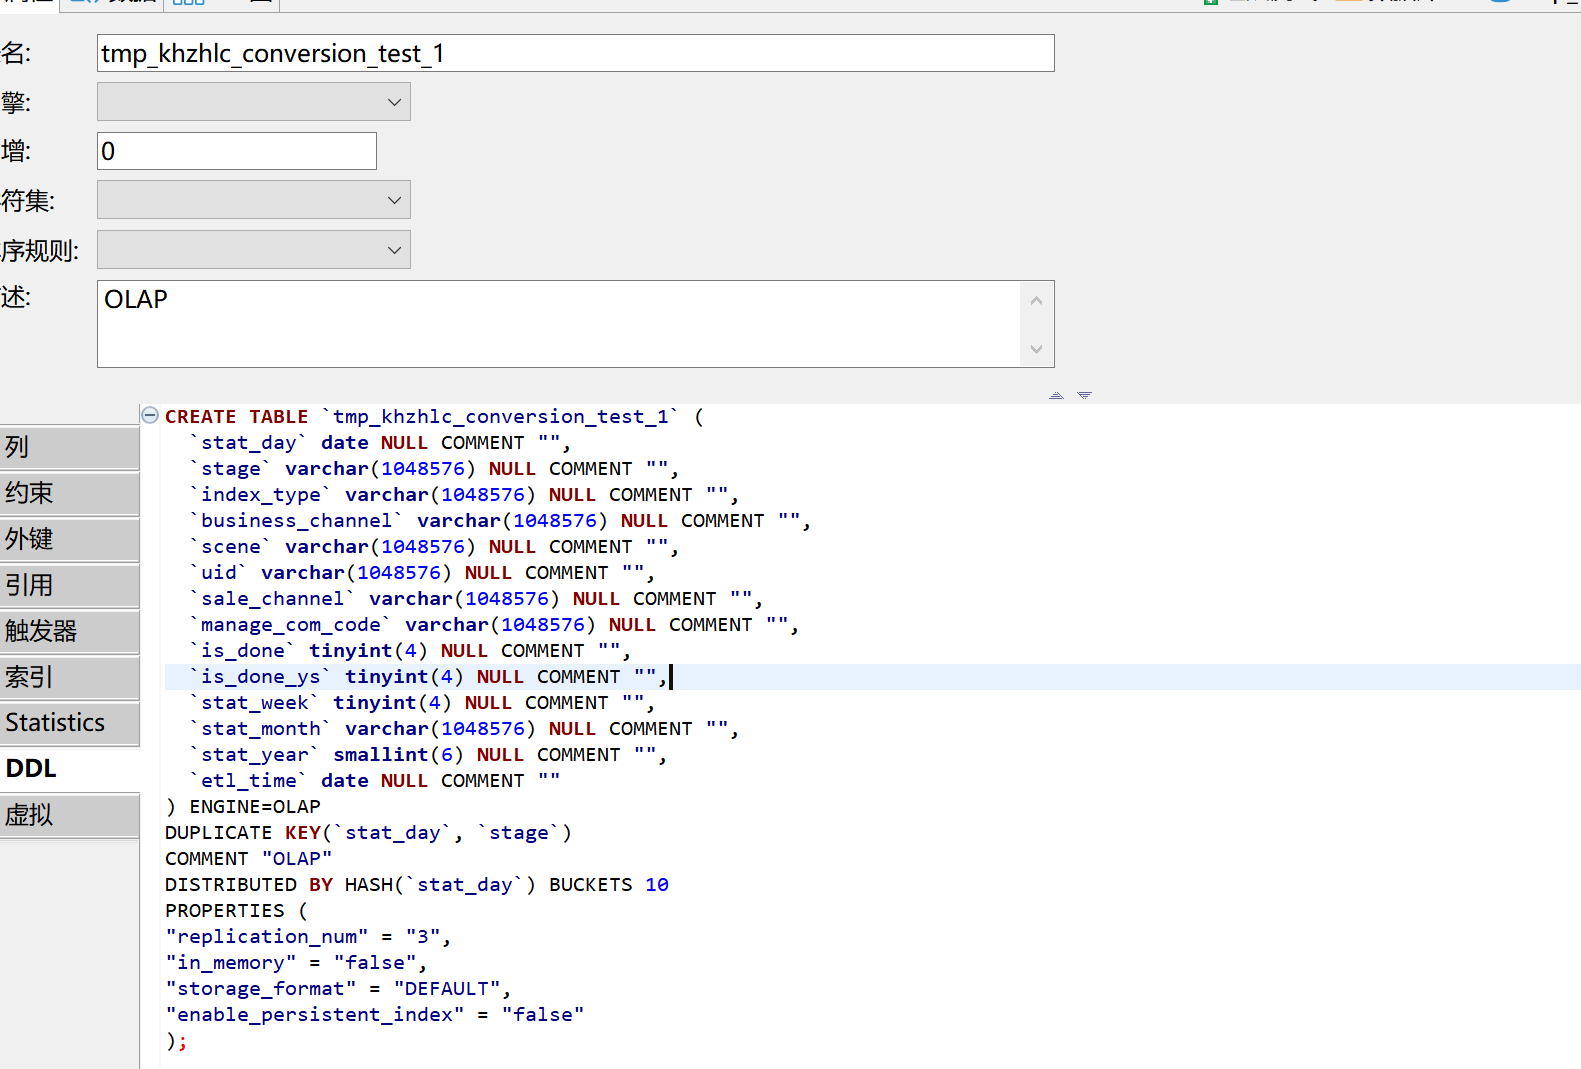Image resolution: width=1581 pixels, height=1069 pixels.
Task: Click the "replication_num" property line
Action: (308, 937)
